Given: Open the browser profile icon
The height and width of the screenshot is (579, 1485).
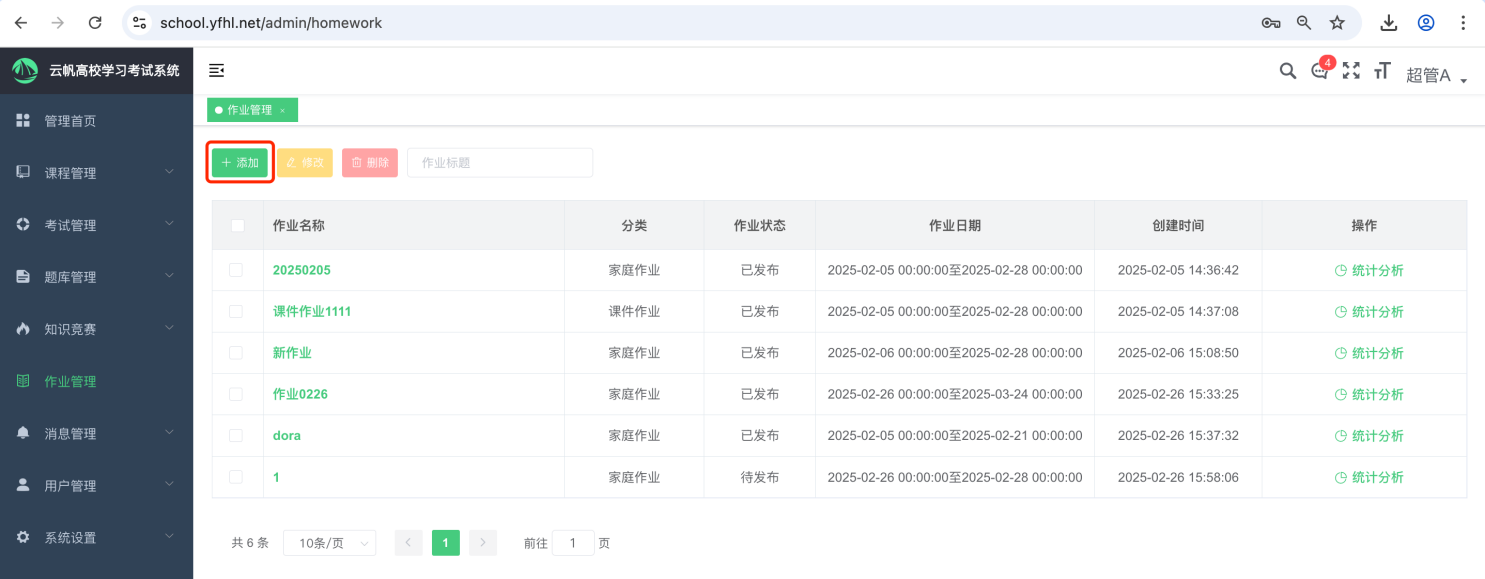Looking at the screenshot, I should [x=1426, y=22].
